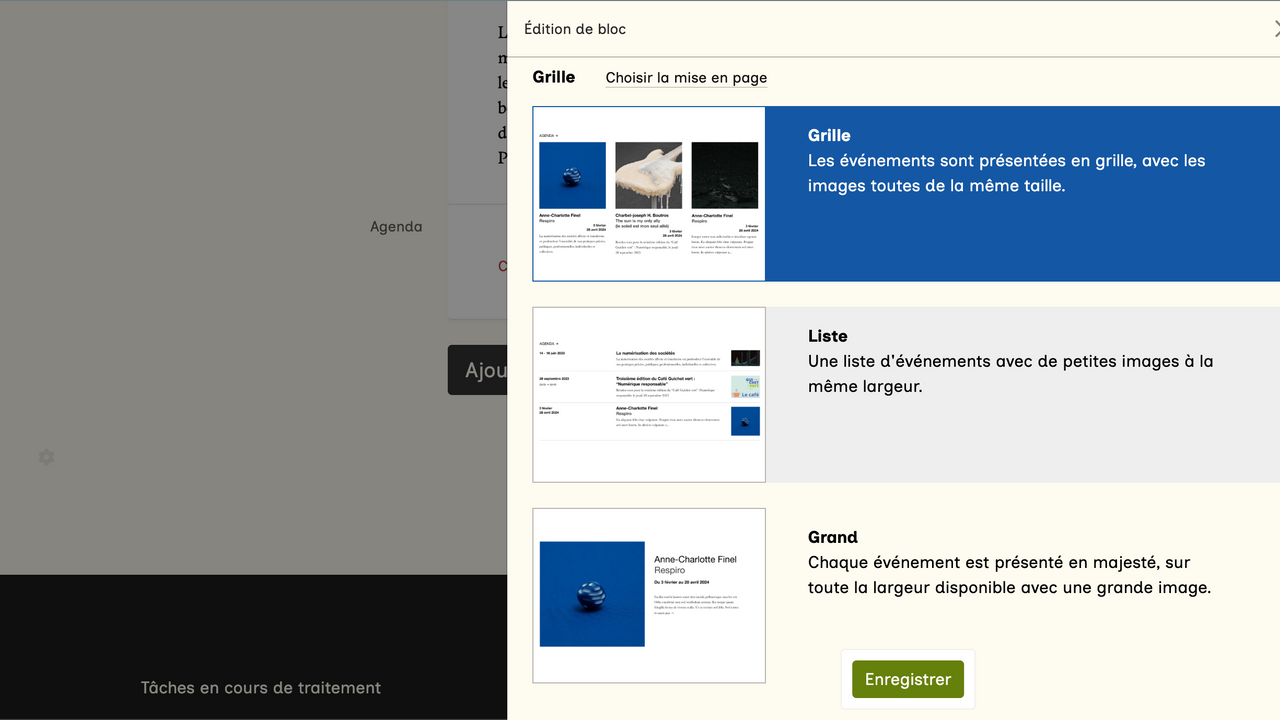Viewport: 1280px width, 720px height.
Task: Click the Agenda label in the background
Action: coord(396,227)
